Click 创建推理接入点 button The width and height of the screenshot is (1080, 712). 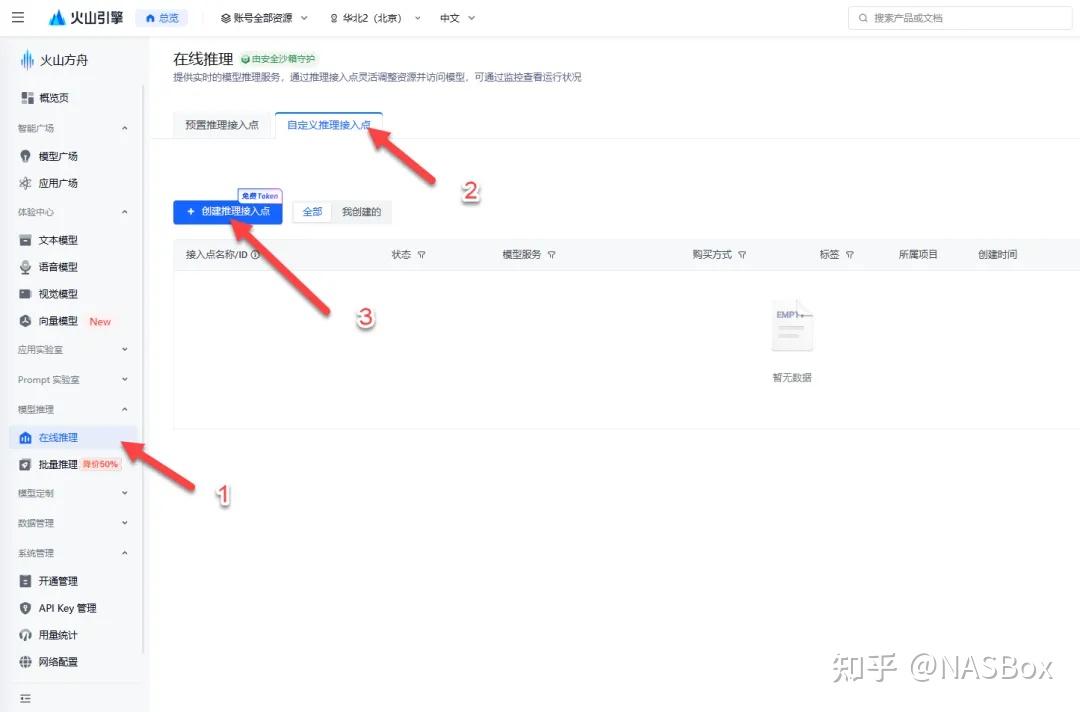[227, 212]
